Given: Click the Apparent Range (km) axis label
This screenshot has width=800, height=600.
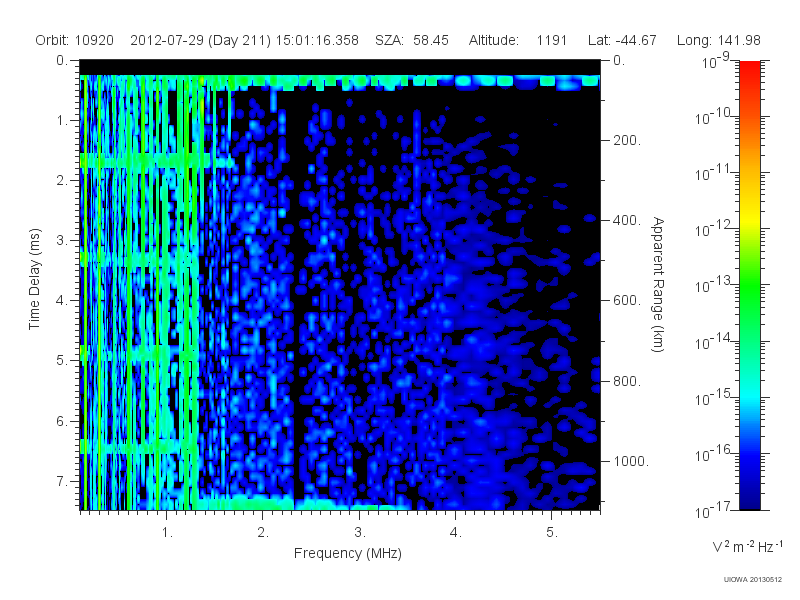Looking at the screenshot, I should 658,284.
